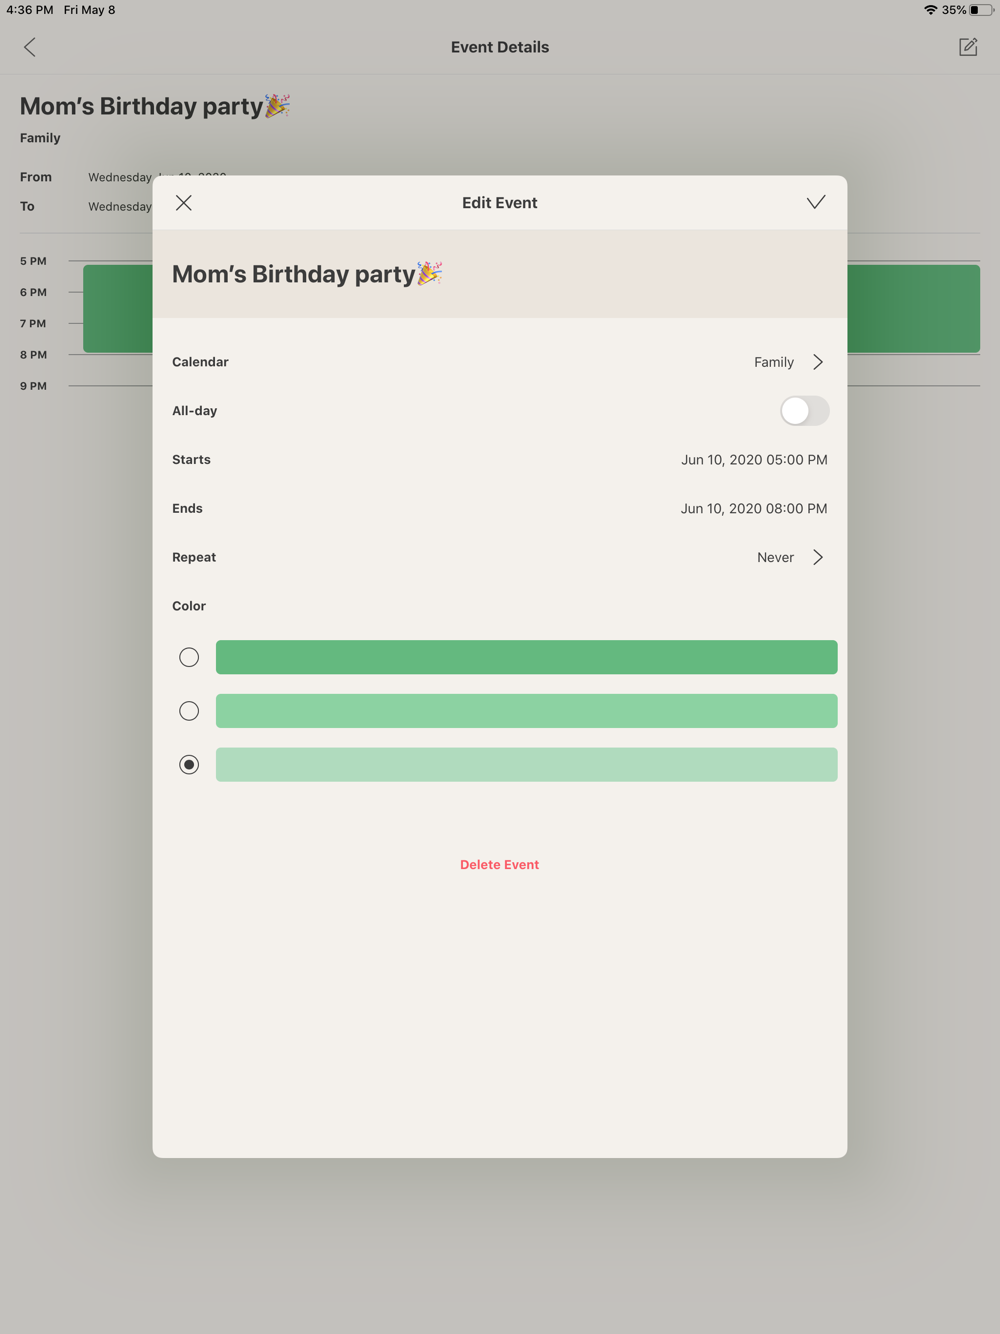This screenshot has height=1334, width=1000.
Task: Toggle the All-day switch on
Action: pyautogui.click(x=804, y=411)
